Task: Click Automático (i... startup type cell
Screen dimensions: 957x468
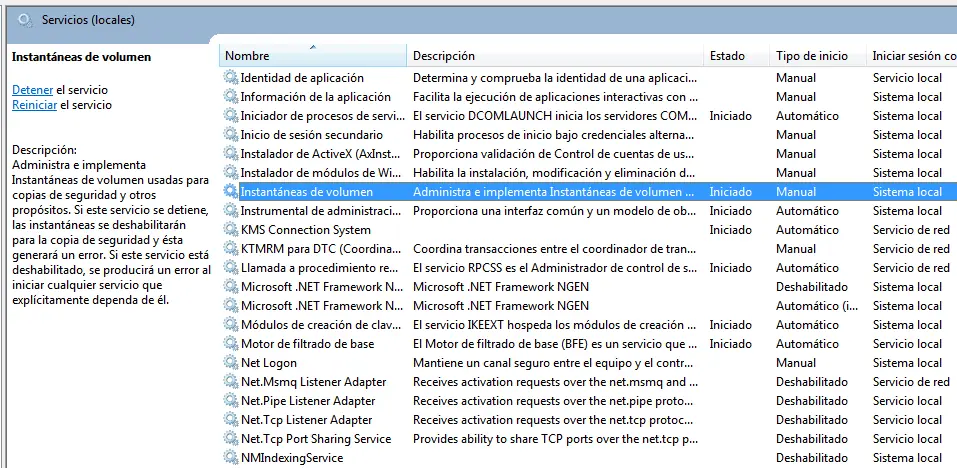Action: point(816,305)
